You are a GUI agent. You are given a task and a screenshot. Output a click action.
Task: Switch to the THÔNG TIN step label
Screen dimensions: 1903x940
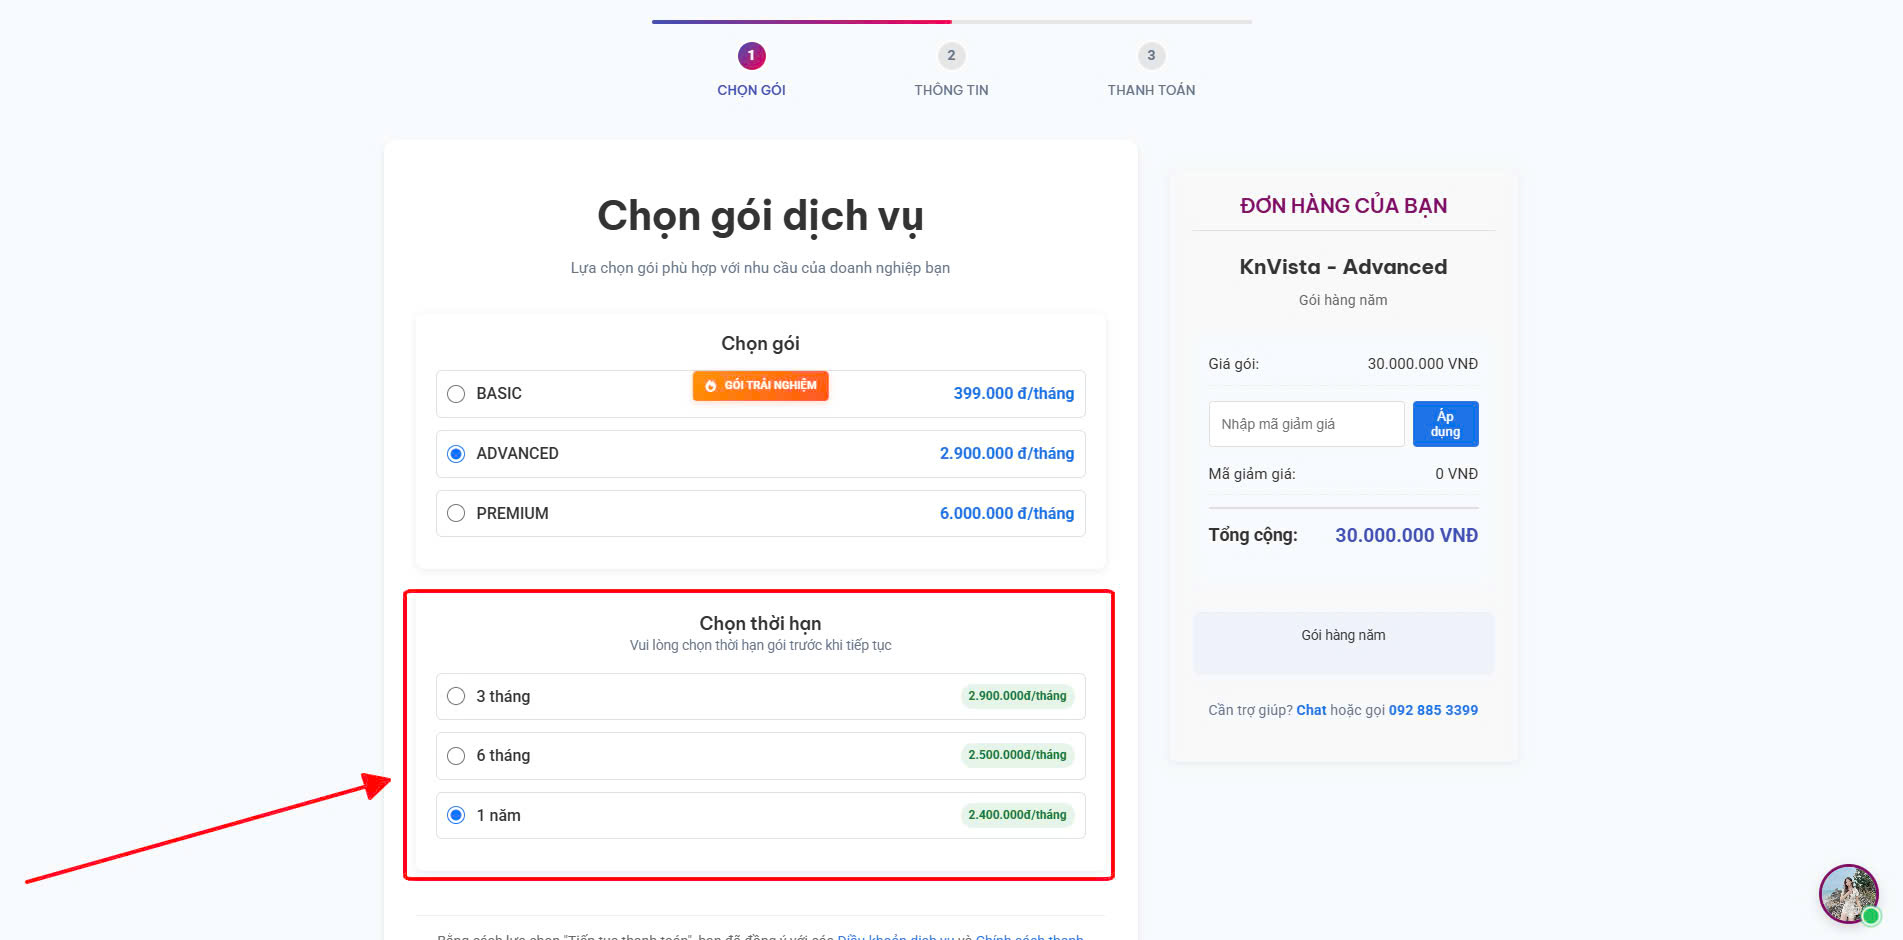951,89
